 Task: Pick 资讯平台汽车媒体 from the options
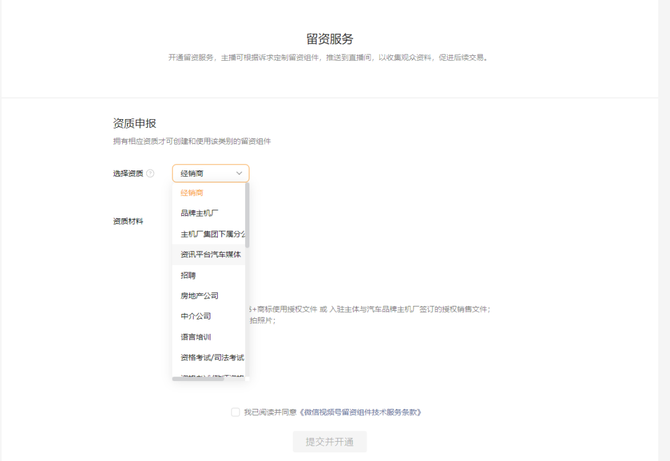click(x=210, y=255)
